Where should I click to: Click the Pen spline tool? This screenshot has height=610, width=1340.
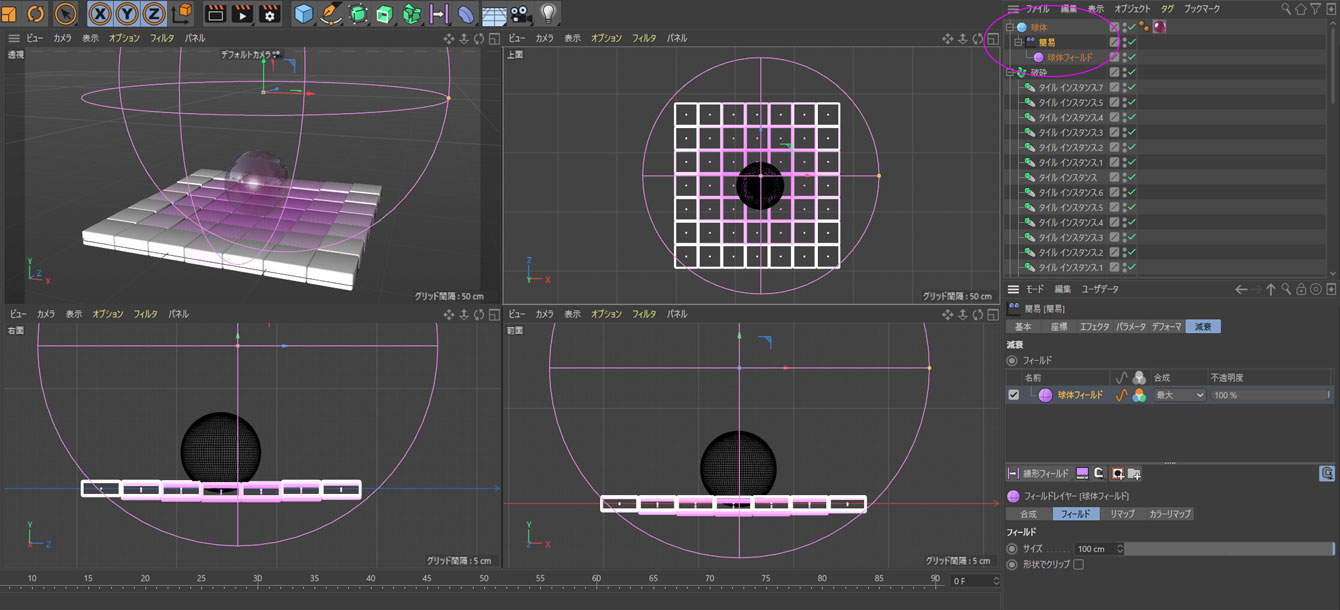(x=331, y=14)
